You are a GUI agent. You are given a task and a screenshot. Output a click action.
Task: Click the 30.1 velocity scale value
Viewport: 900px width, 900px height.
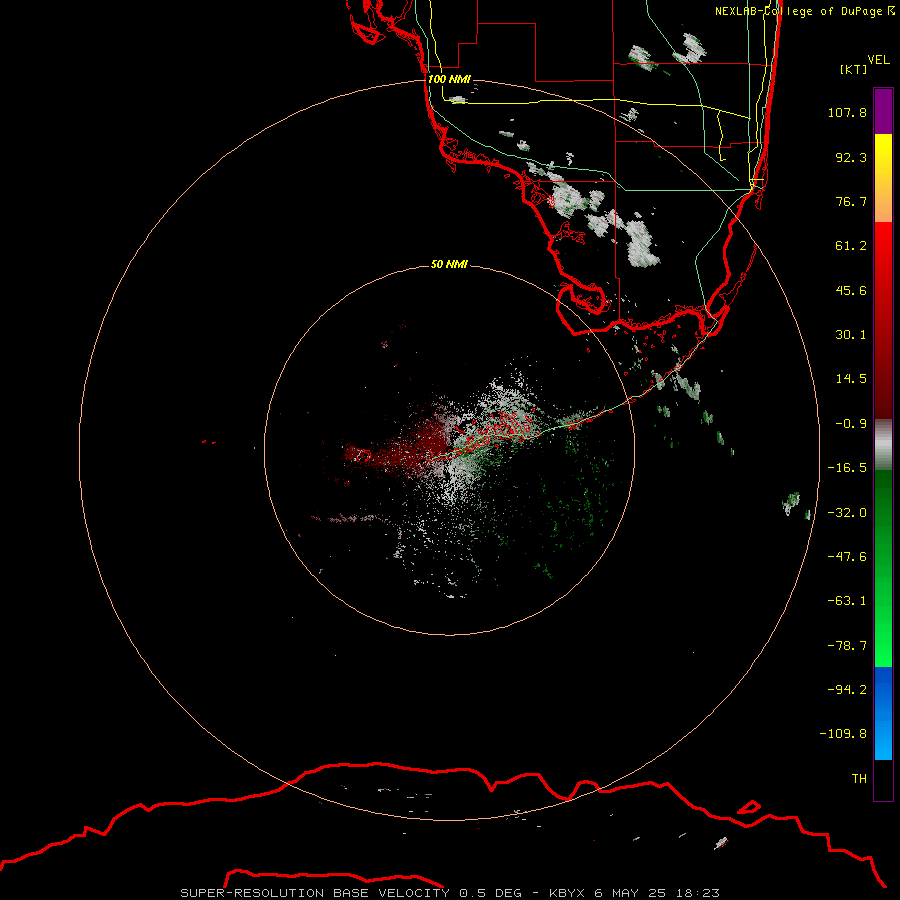[851, 335]
